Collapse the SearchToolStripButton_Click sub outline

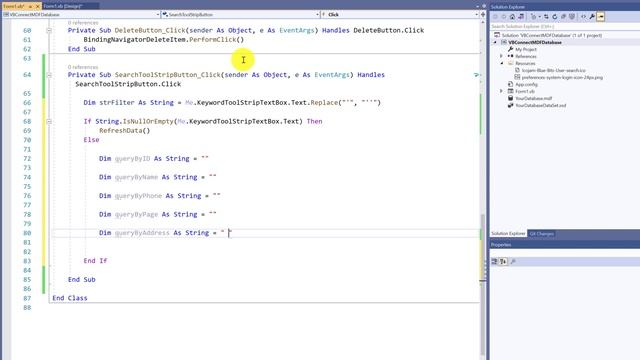click(x=49, y=75)
